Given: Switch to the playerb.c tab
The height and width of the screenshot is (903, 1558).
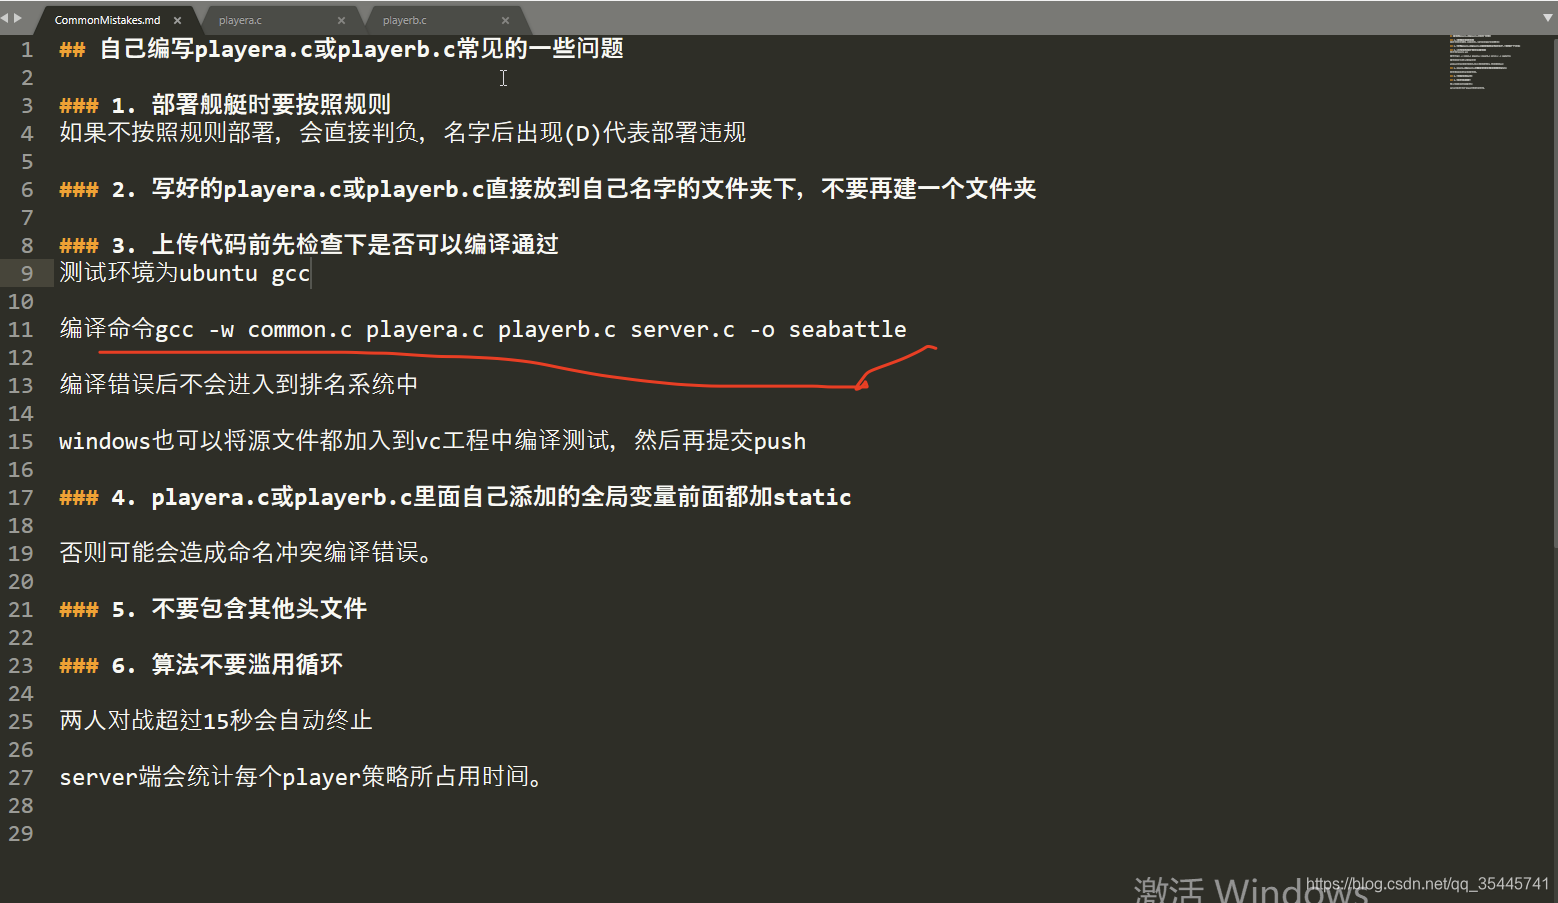Looking at the screenshot, I should 404,20.
